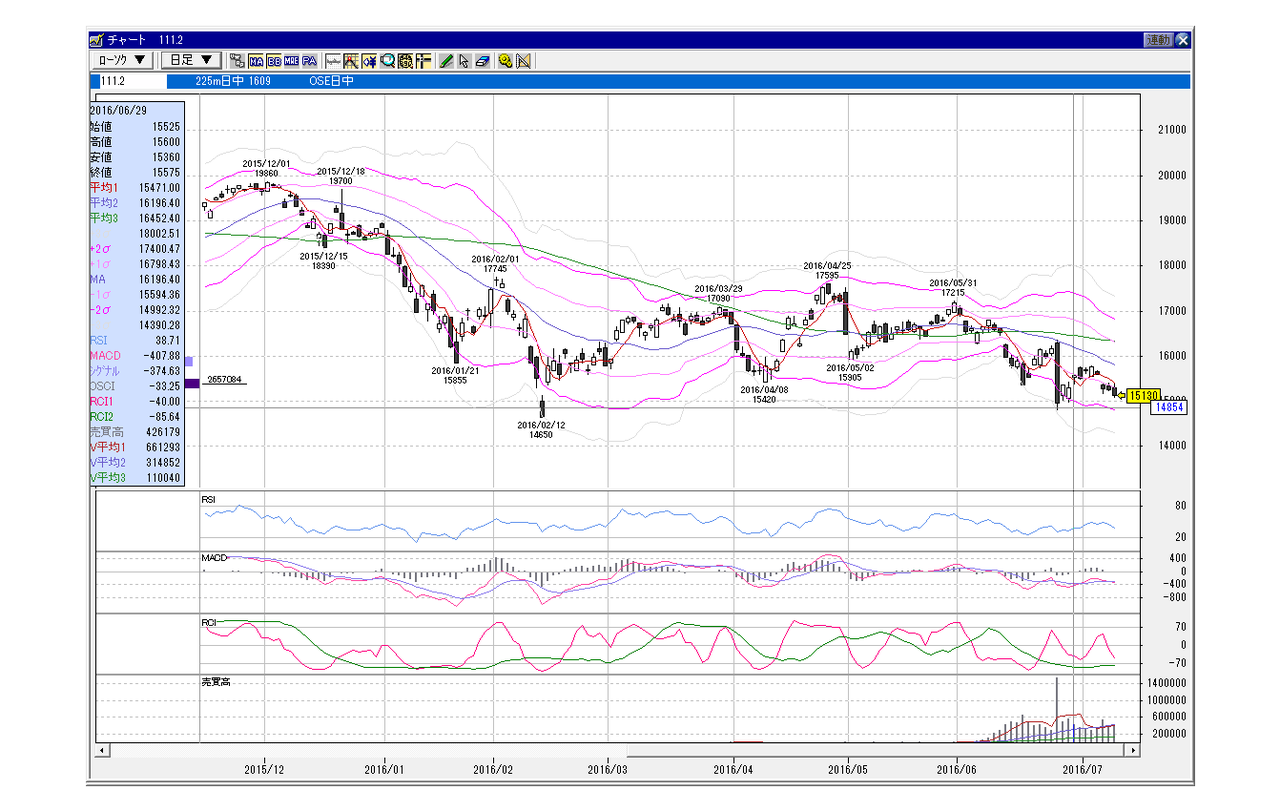Select the arrow pointer tool
1280x811 pixels.
(x=464, y=60)
